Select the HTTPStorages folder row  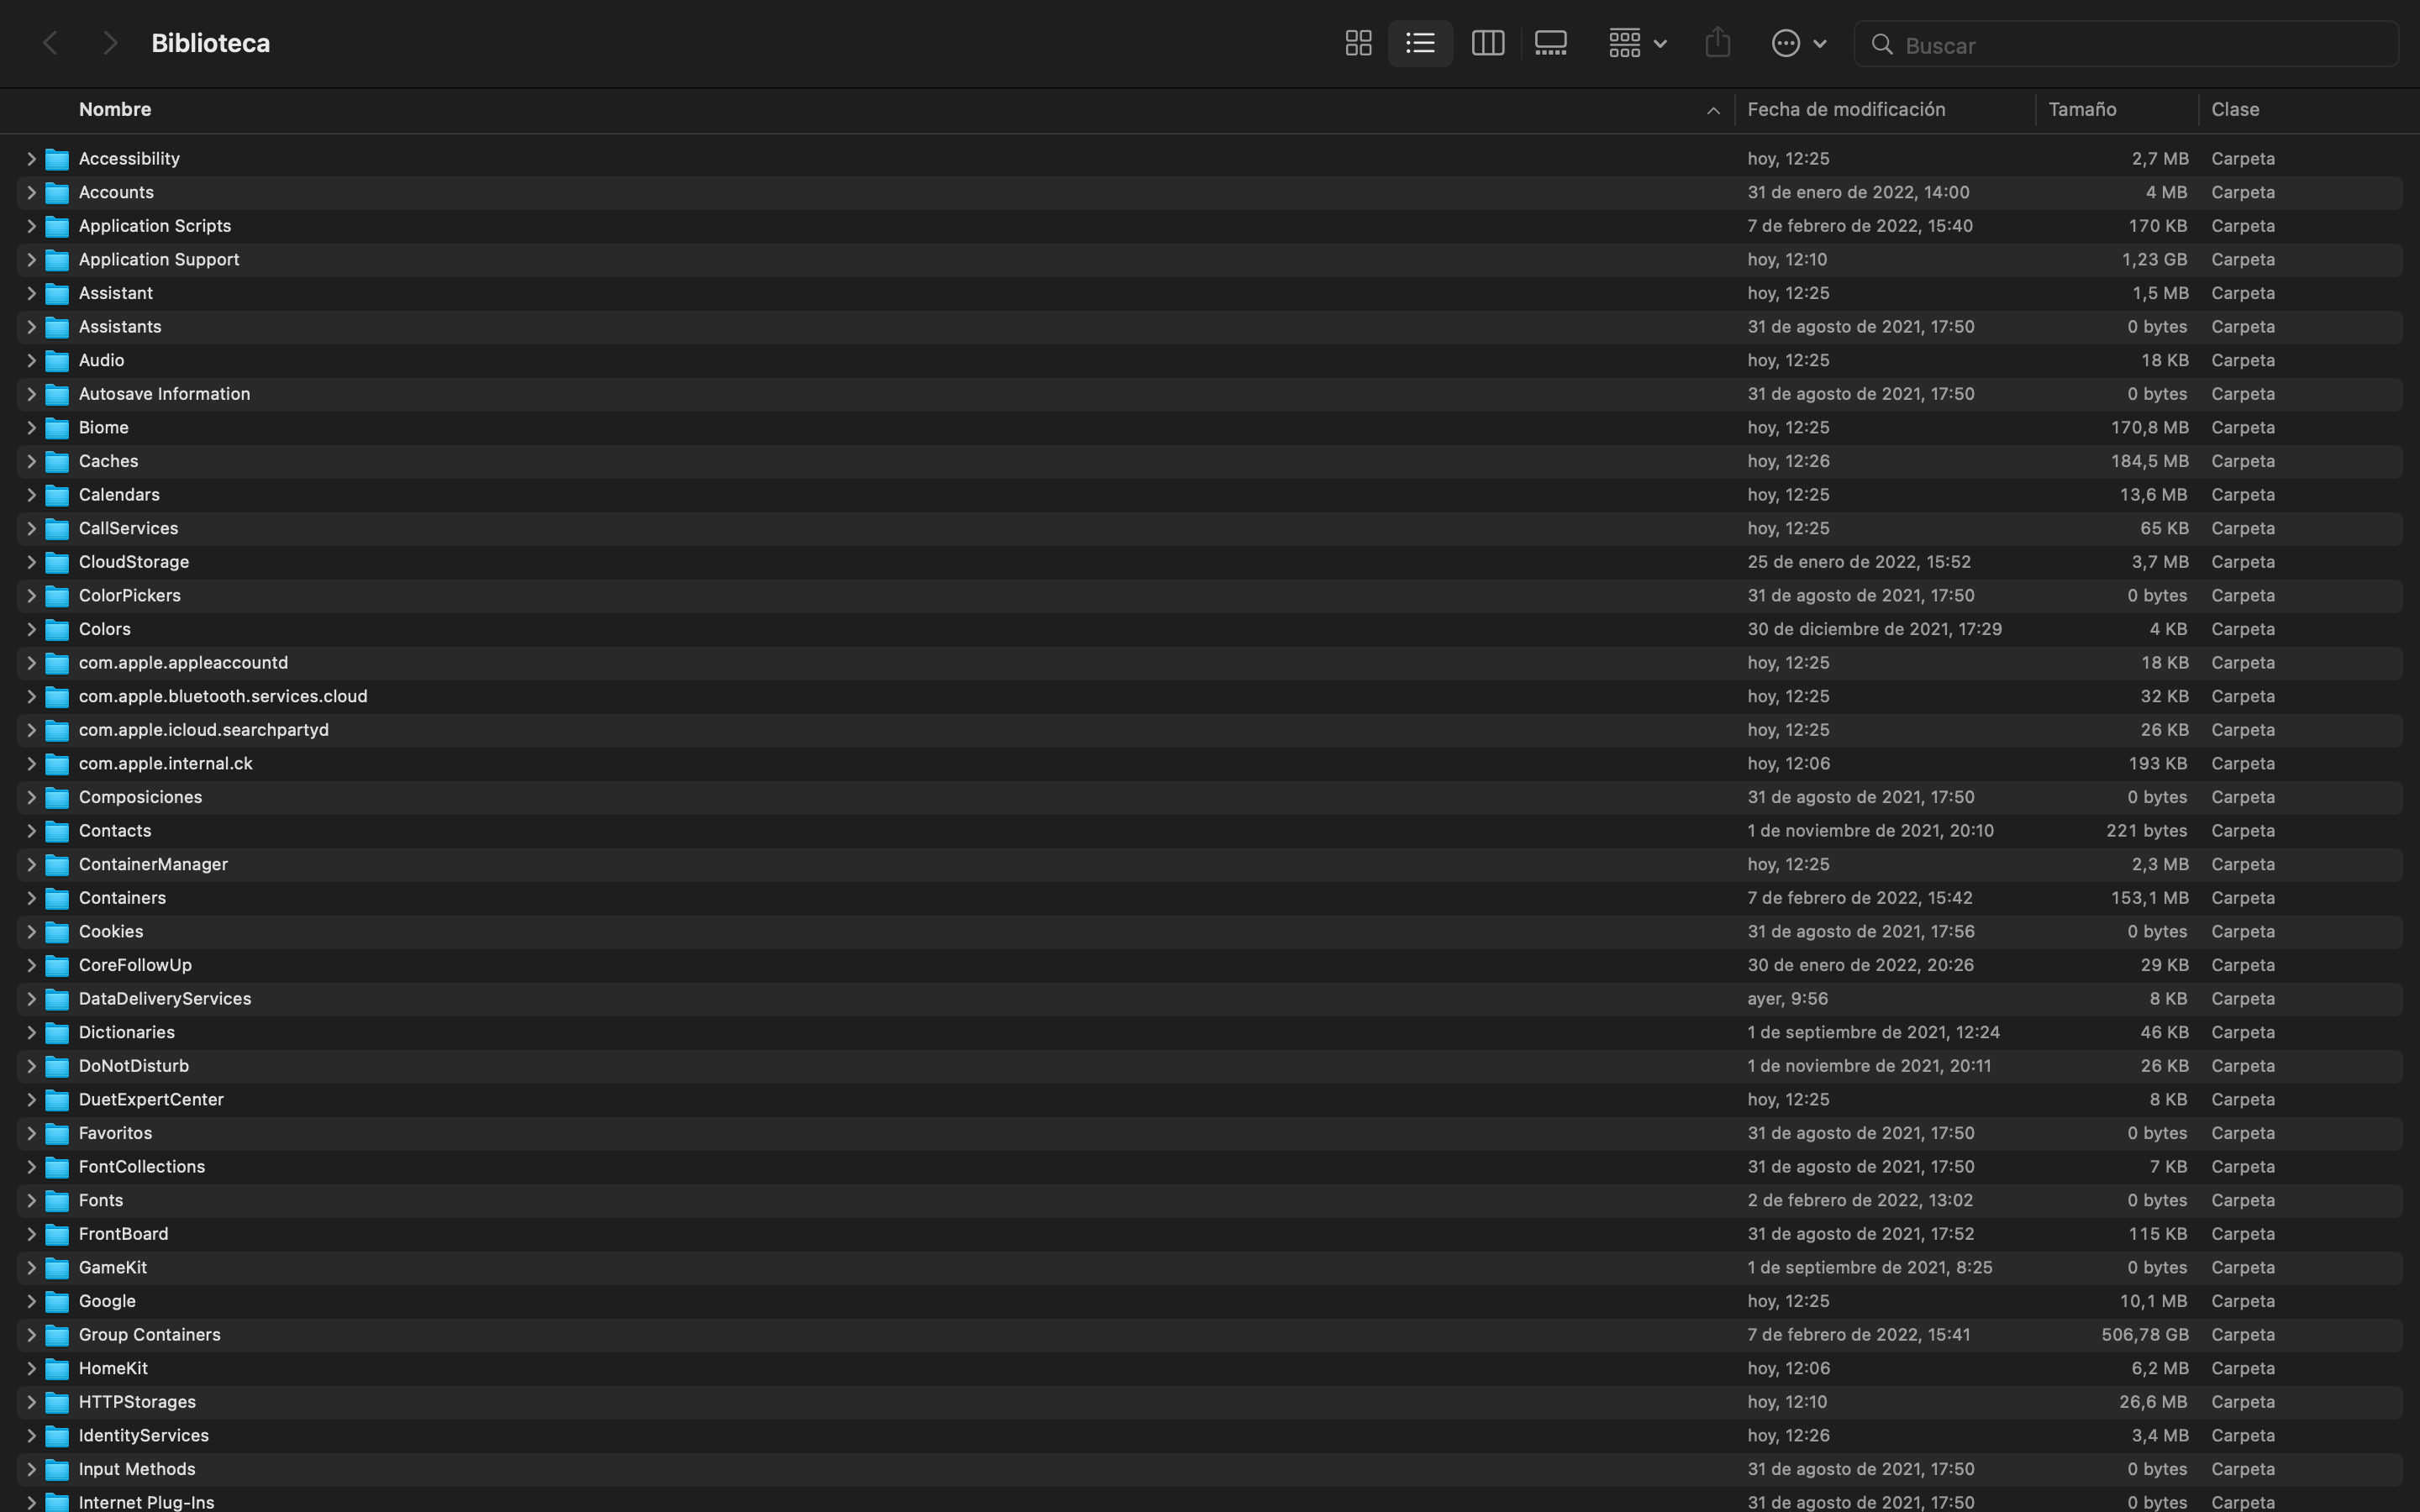(137, 1402)
